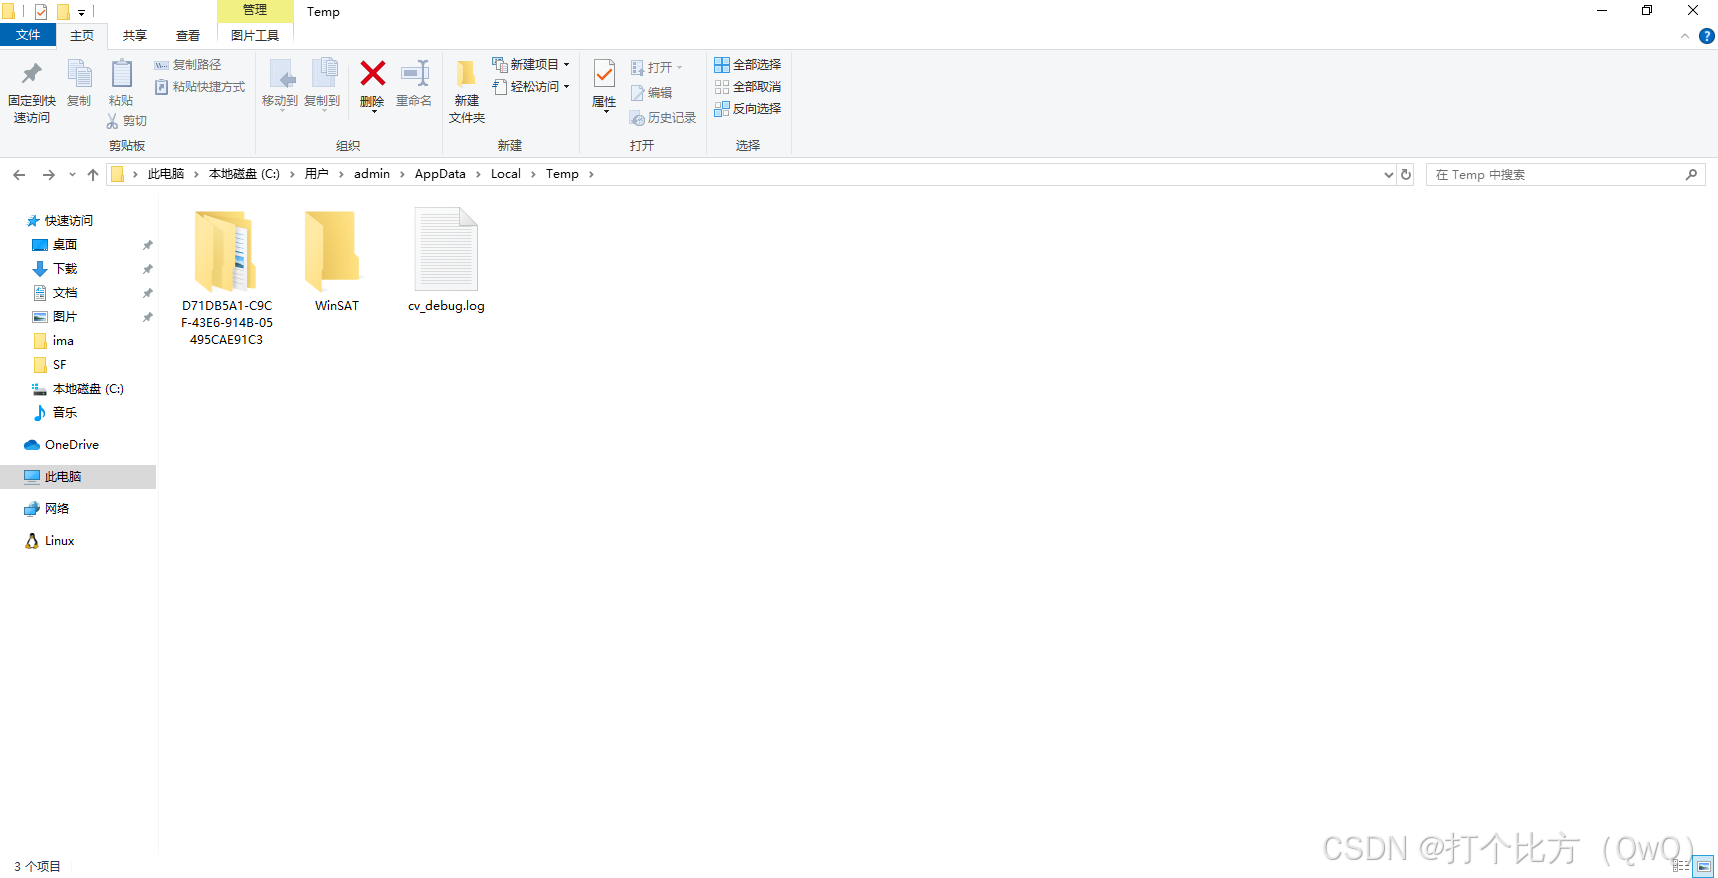This screenshot has height=878, width=1718.
Task: Click Local in the address breadcrumb
Action: [506, 174]
